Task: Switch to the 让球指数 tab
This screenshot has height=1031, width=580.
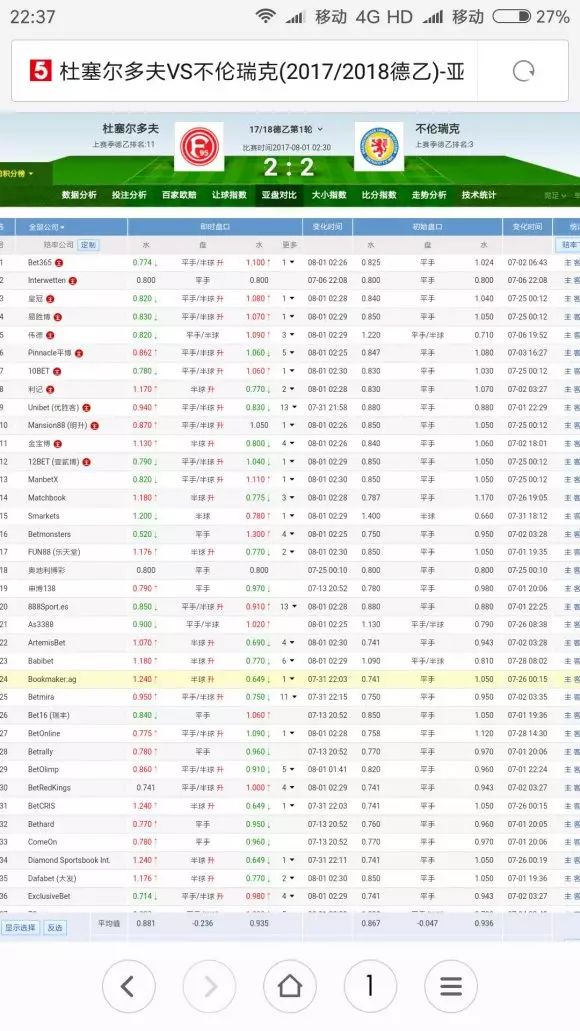Action: tap(229, 195)
